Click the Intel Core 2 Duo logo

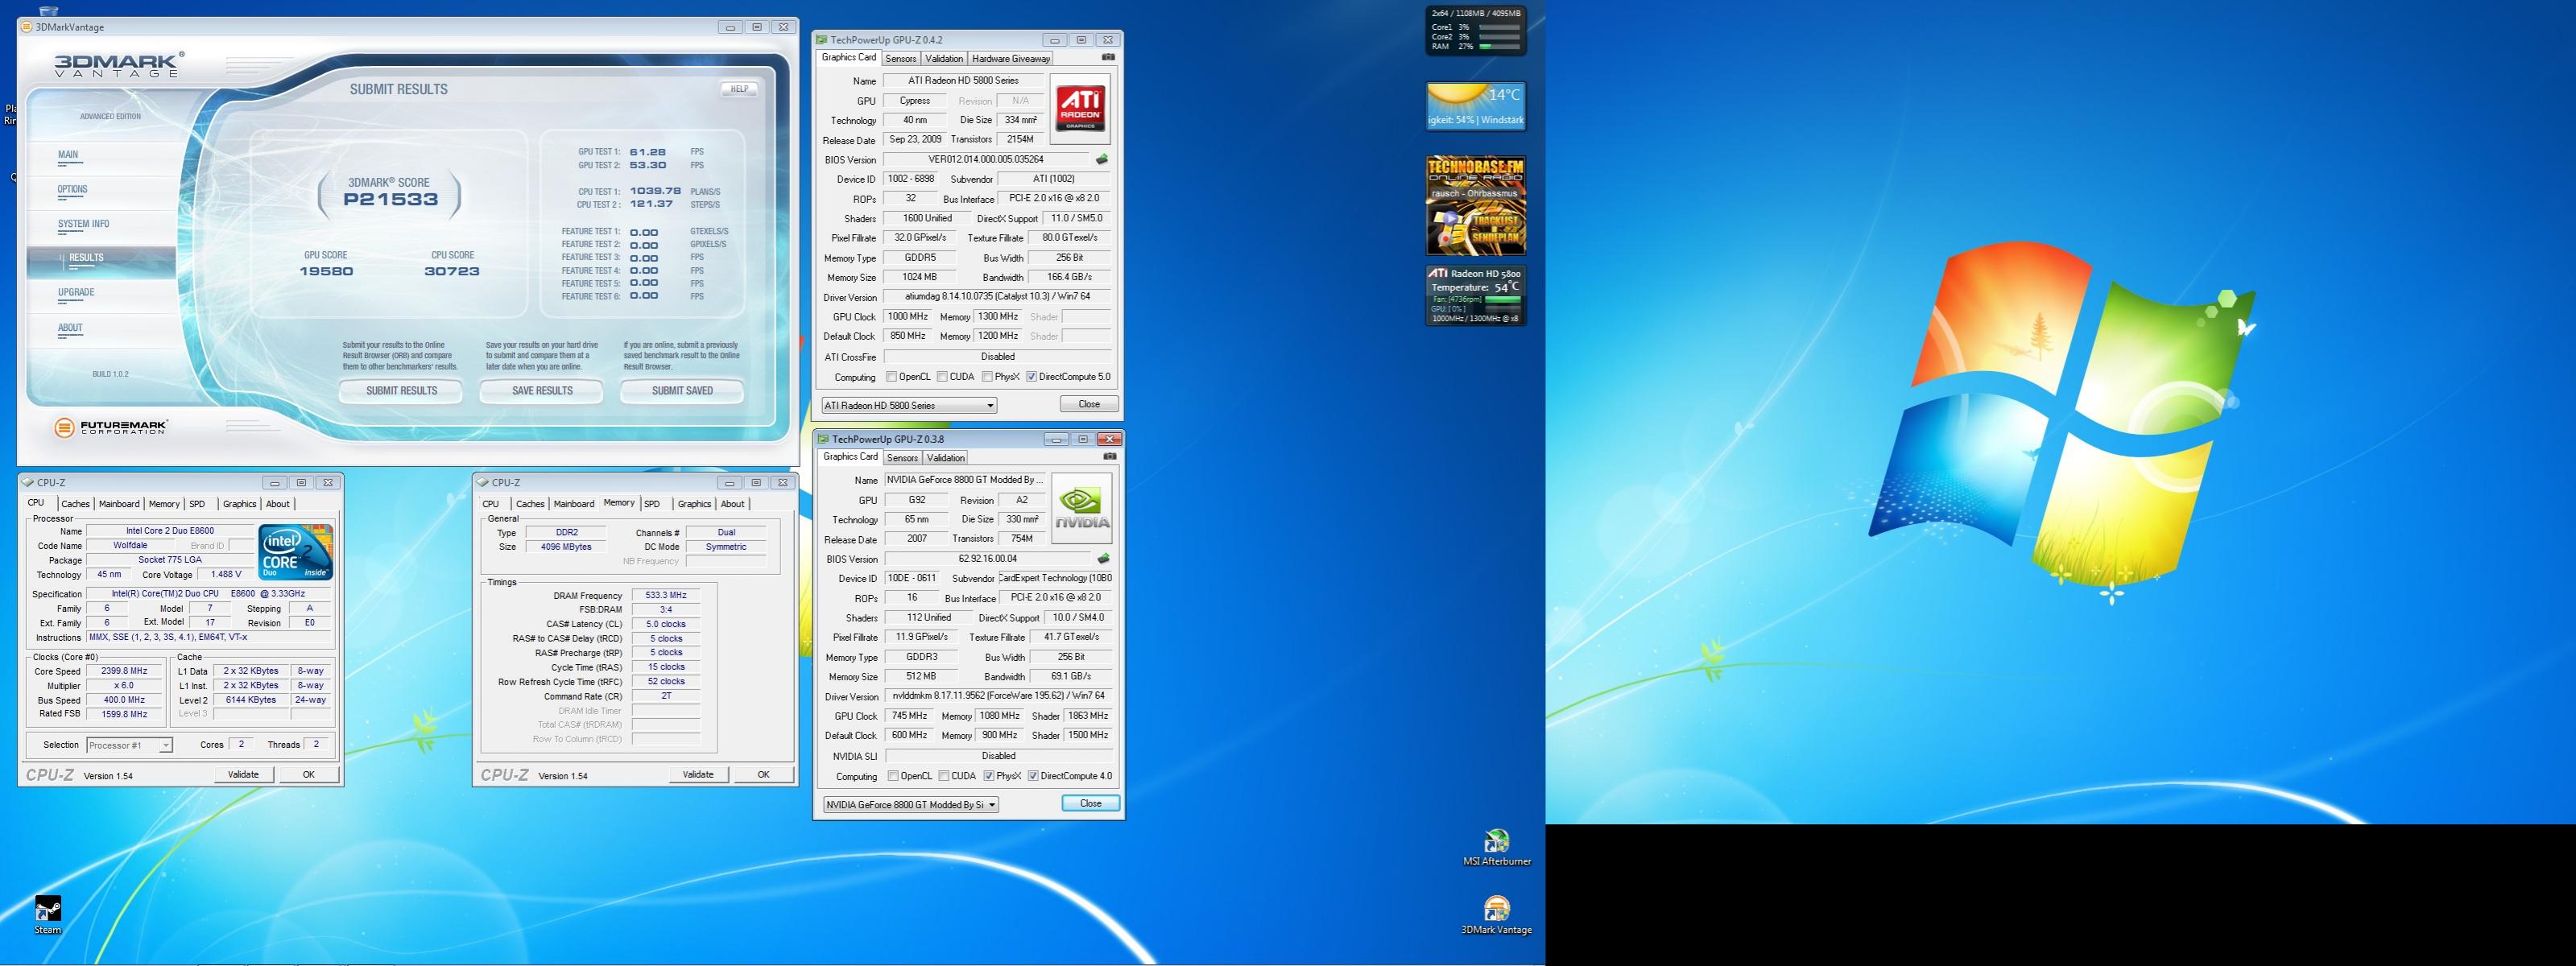pyautogui.click(x=296, y=552)
